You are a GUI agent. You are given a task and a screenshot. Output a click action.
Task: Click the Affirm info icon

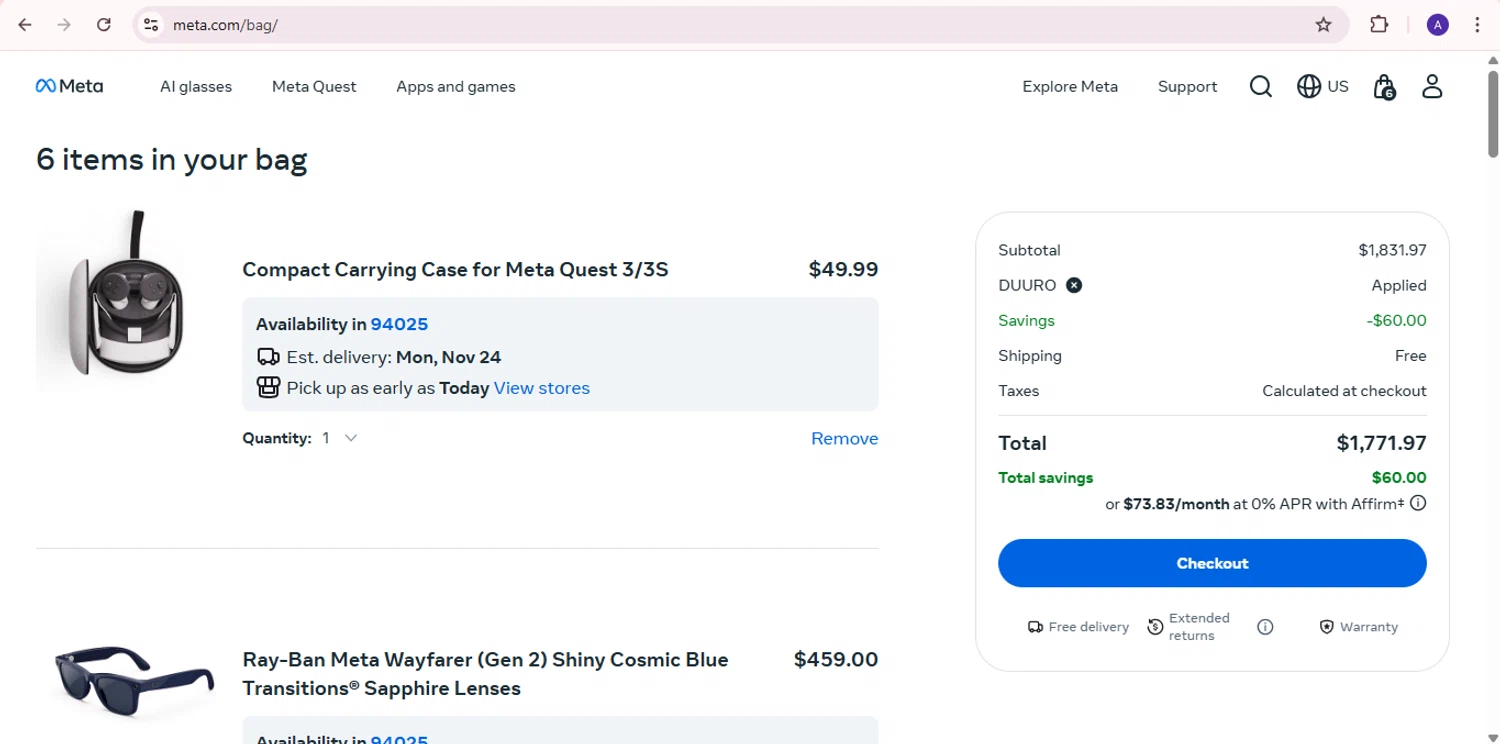pyautogui.click(x=1418, y=503)
